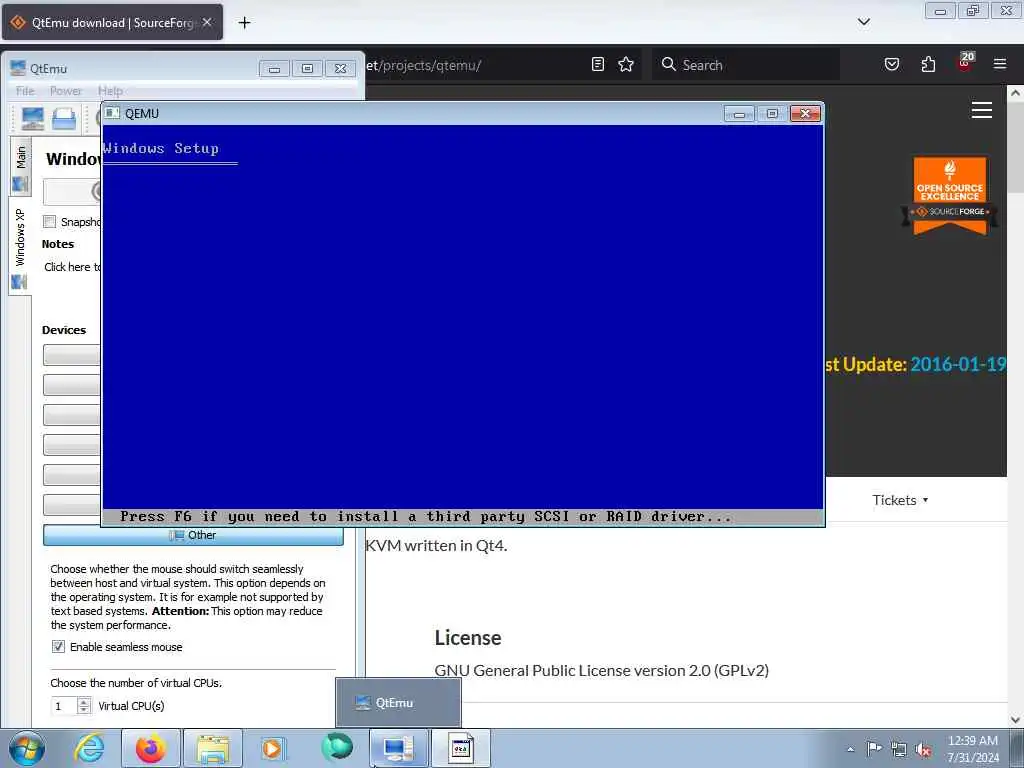The height and width of the screenshot is (768, 1024).
Task: Open the File menu in QtEmu
Action: [25, 91]
